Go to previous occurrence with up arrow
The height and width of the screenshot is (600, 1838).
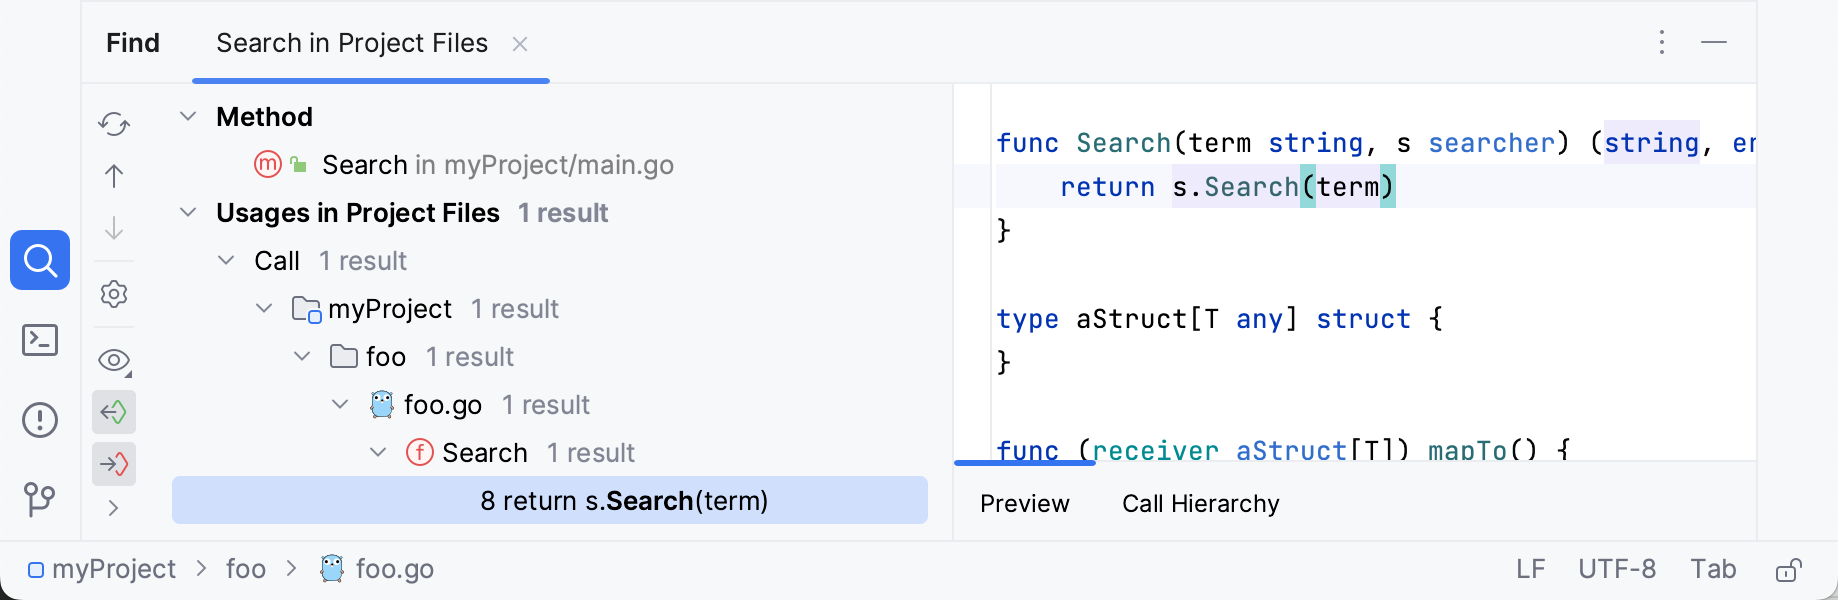tap(114, 176)
